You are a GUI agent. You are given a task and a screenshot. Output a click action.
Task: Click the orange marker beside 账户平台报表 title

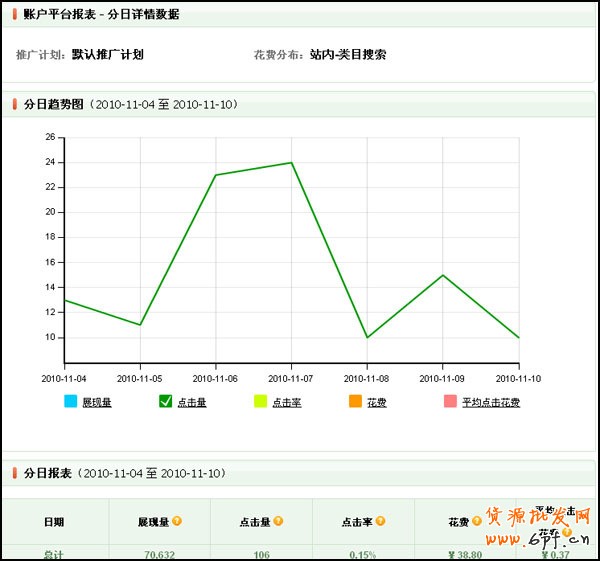[15, 16]
